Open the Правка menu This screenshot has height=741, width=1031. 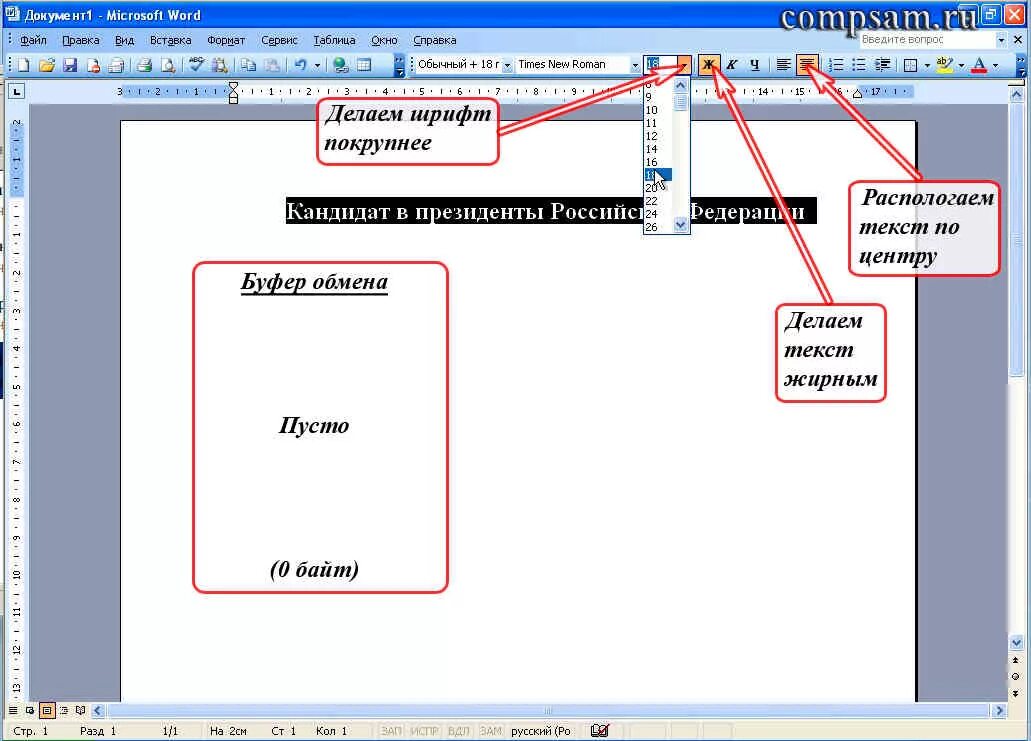tap(81, 40)
